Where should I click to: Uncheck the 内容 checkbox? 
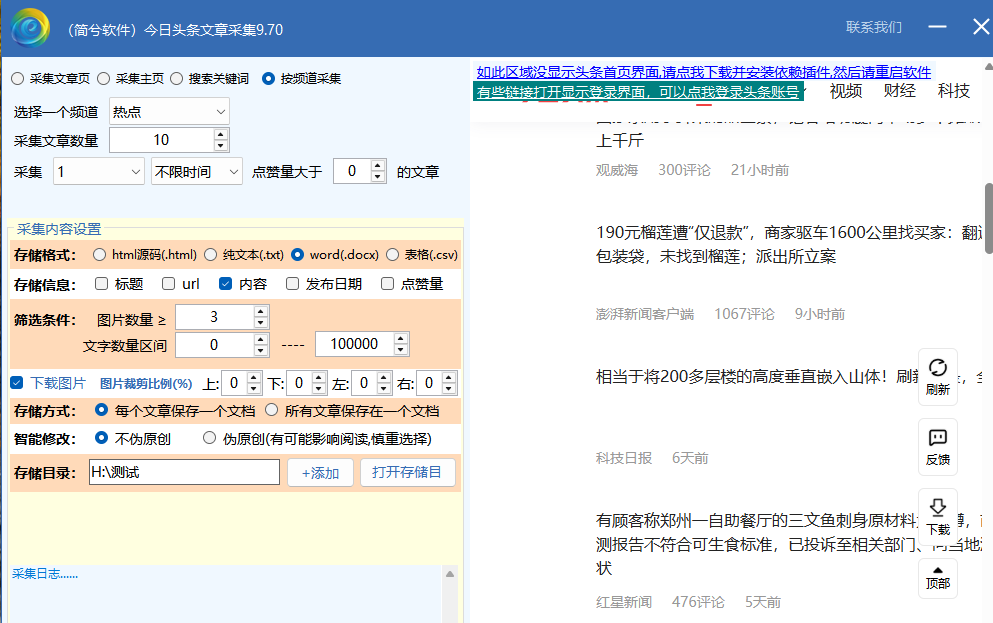click(225, 284)
